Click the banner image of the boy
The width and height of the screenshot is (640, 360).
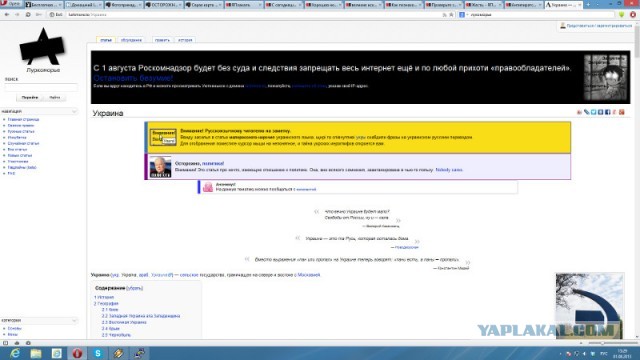pos(606,77)
